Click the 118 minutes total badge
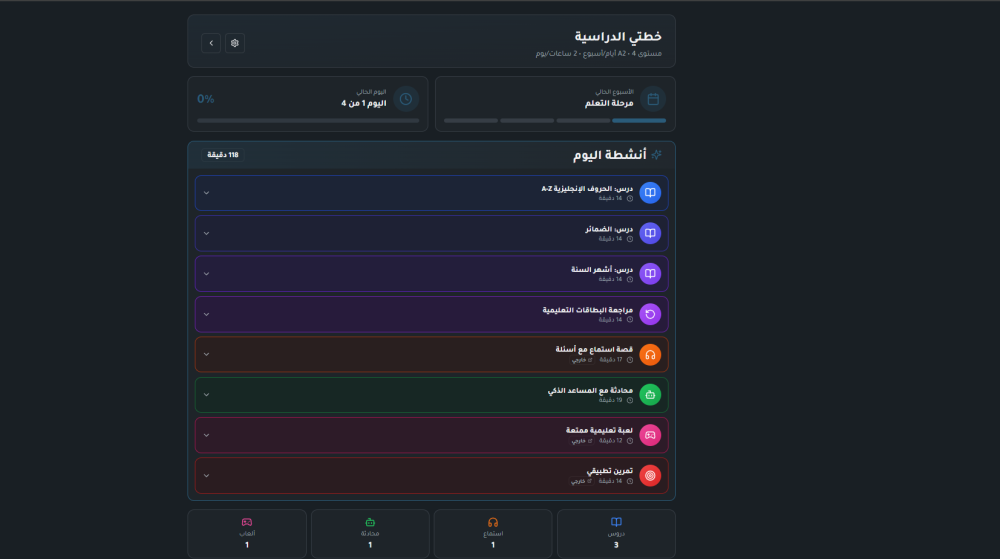This screenshot has height=559, width=1000. coord(220,155)
